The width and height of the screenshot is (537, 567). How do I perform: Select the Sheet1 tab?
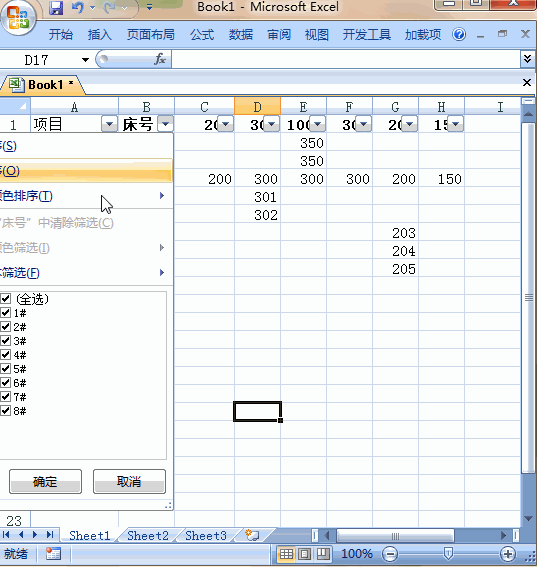[89, 535]
